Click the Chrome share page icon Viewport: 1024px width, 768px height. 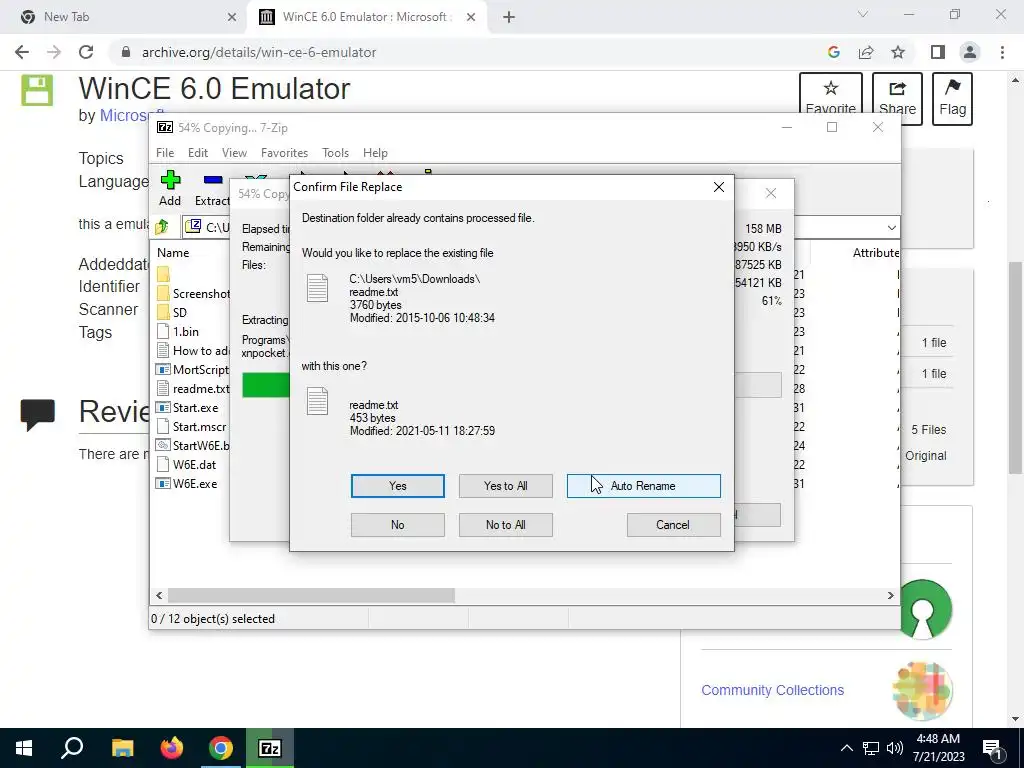(x=866, y=52)
